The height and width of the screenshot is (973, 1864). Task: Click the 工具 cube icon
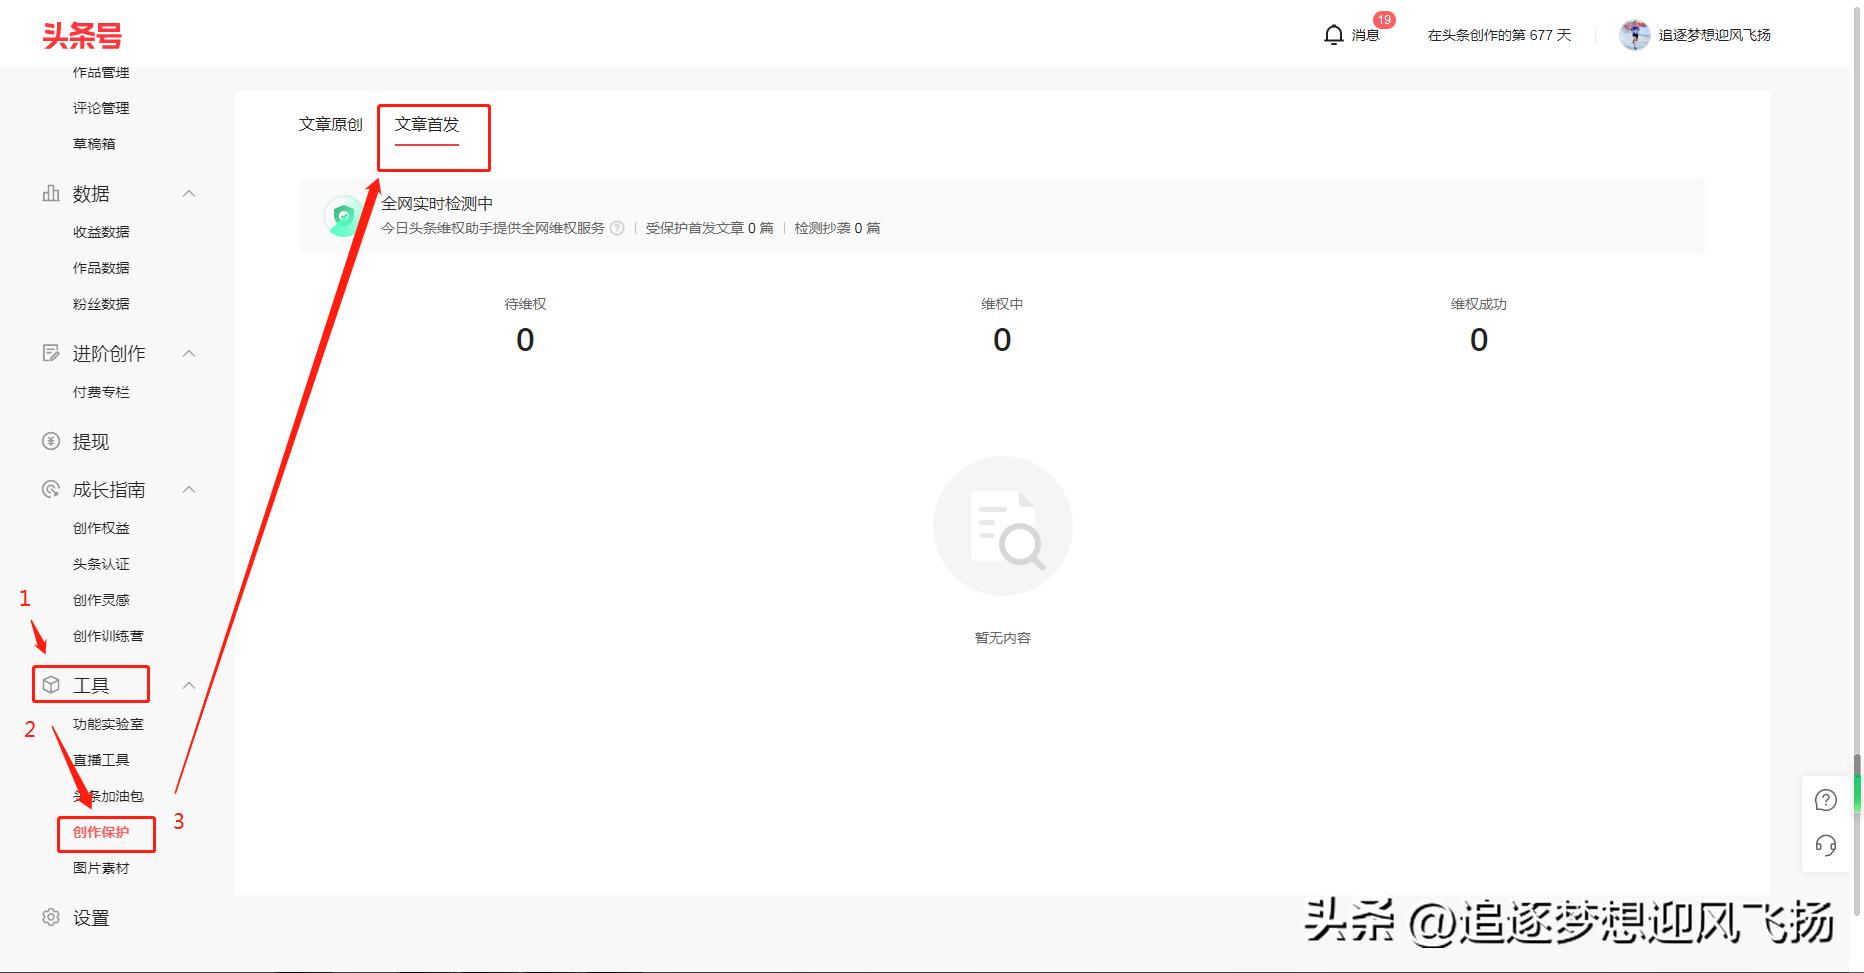coord(51,685)
